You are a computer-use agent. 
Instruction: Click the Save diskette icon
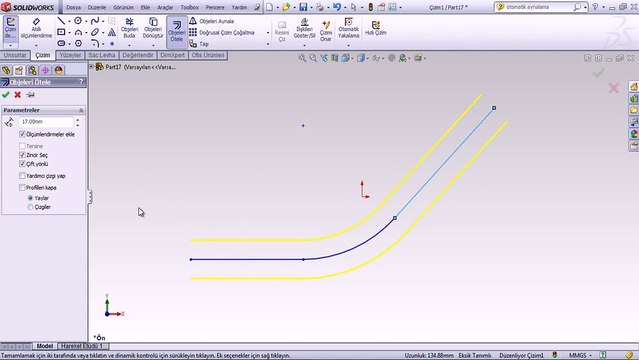(x=303, y=7)
